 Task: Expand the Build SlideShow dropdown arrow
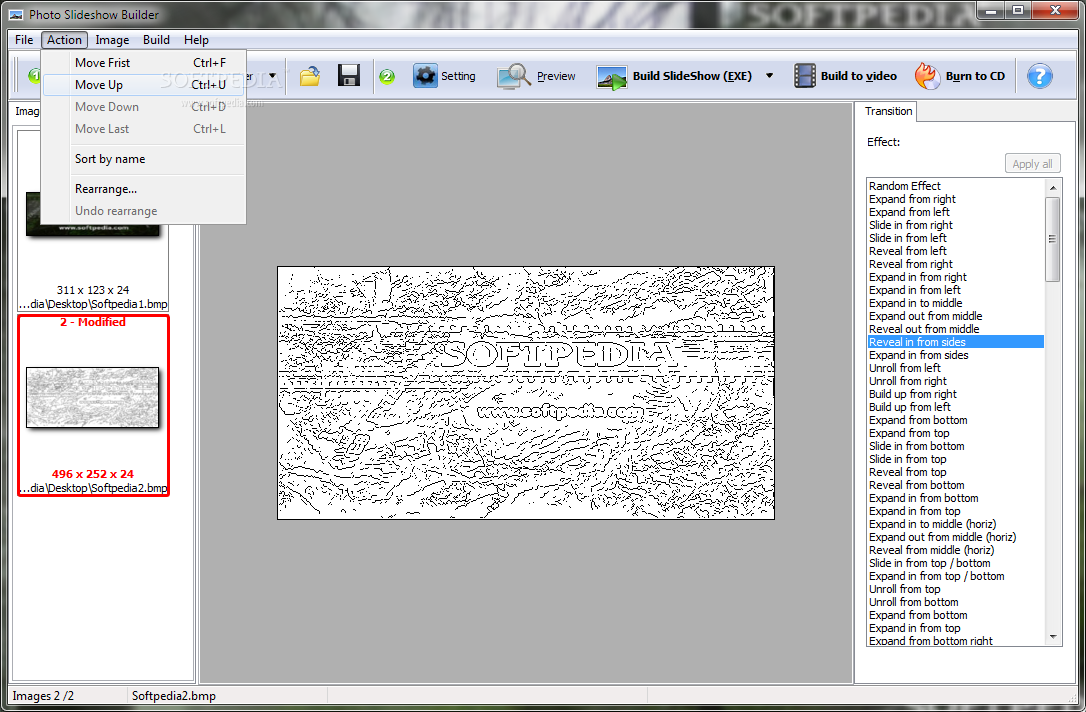click(769, 75)
